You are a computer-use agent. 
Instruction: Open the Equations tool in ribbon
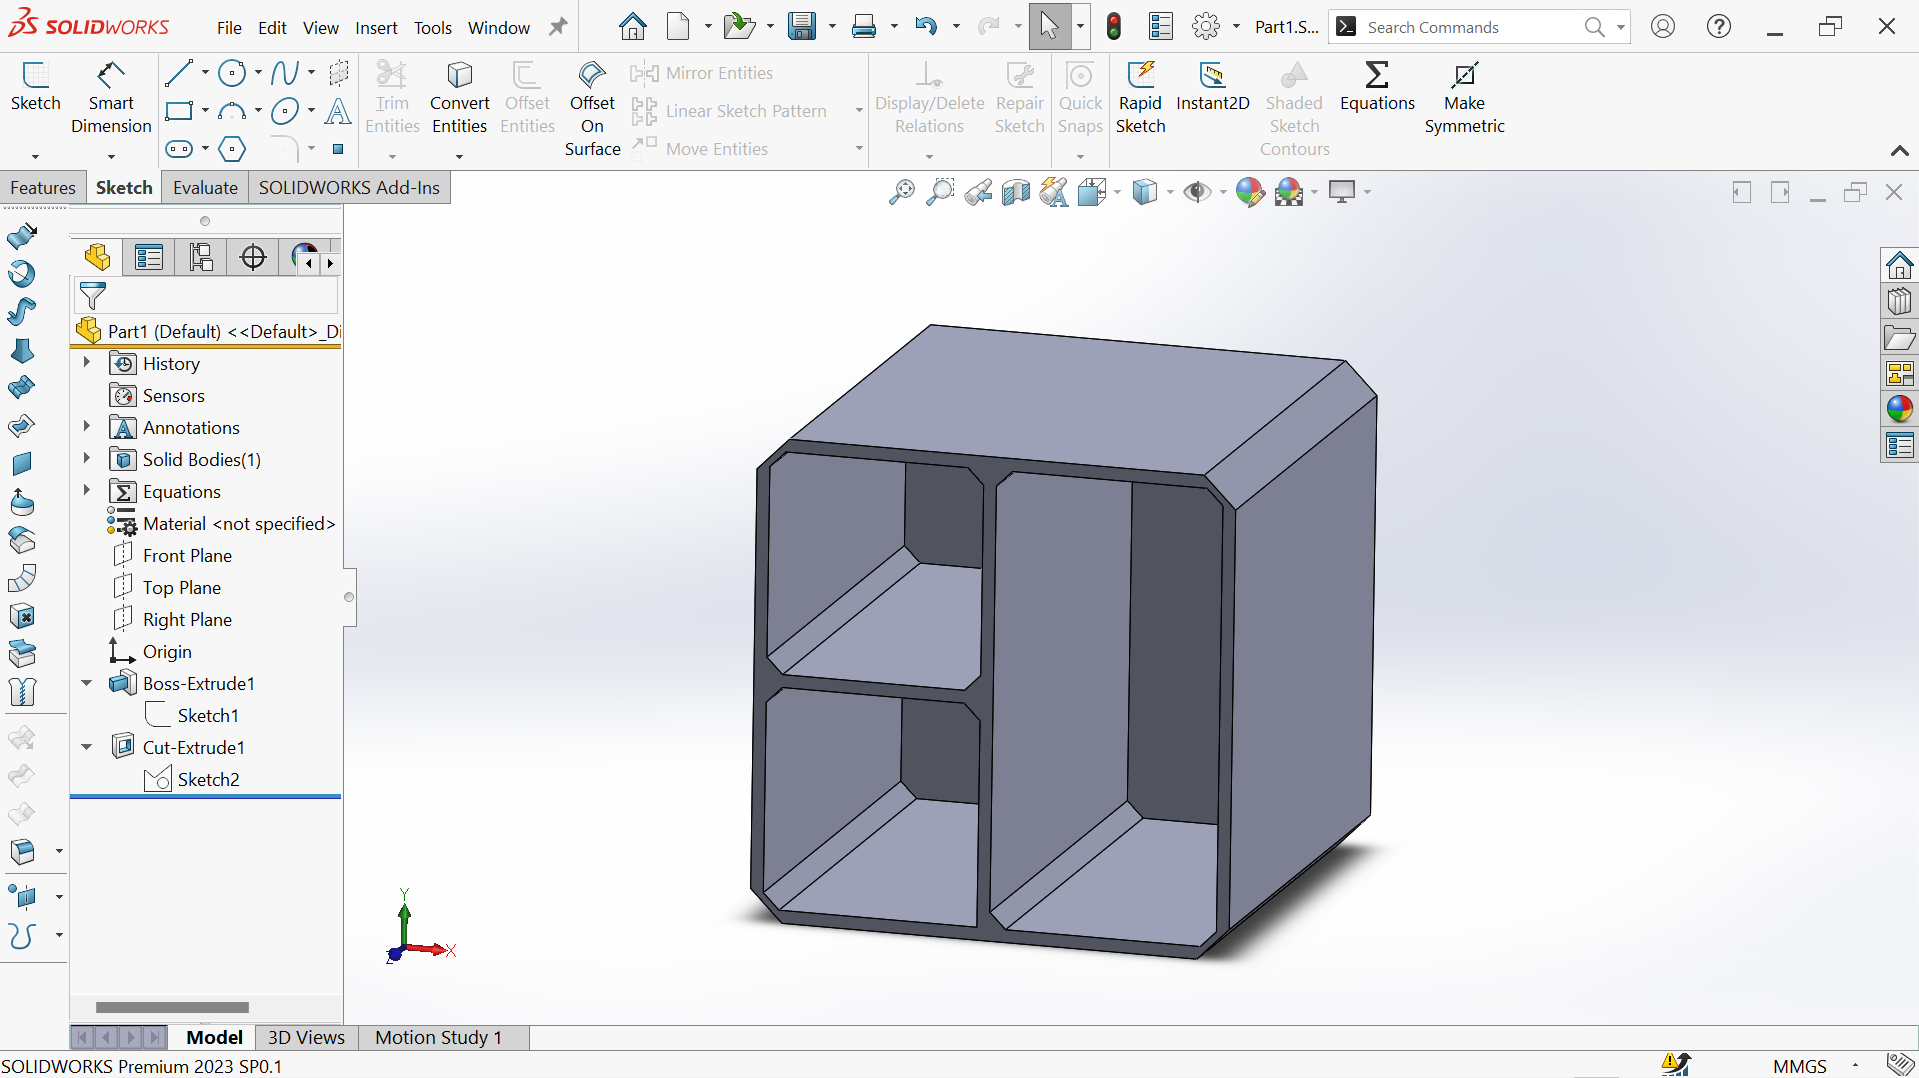coord(1377,88)
